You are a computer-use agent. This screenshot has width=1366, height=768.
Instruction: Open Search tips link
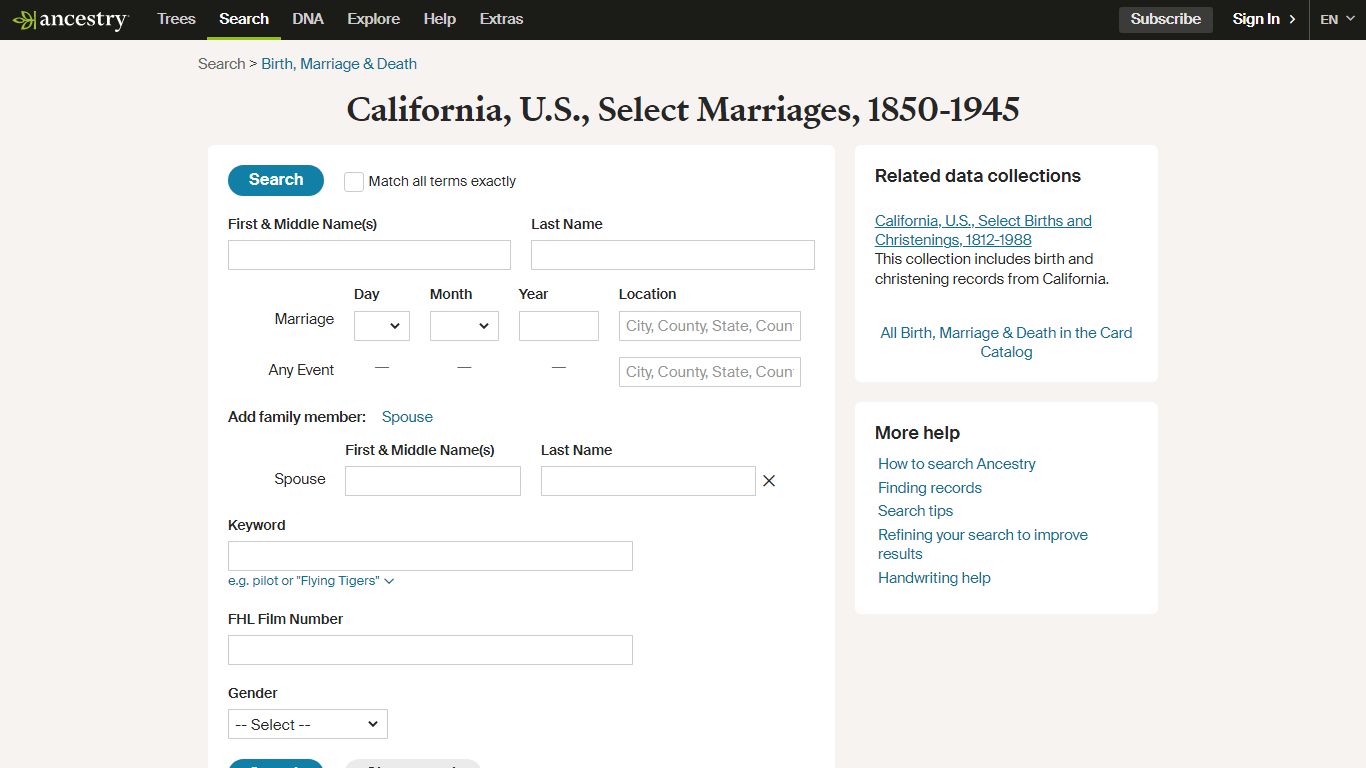coord(916,511)
